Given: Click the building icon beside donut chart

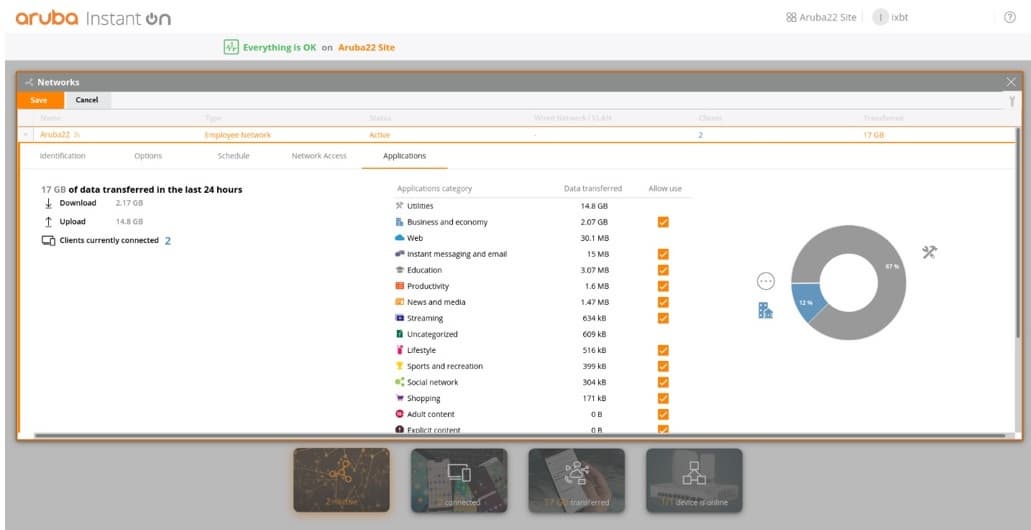Looking at the screenshot, I should [x=765, y=310].
